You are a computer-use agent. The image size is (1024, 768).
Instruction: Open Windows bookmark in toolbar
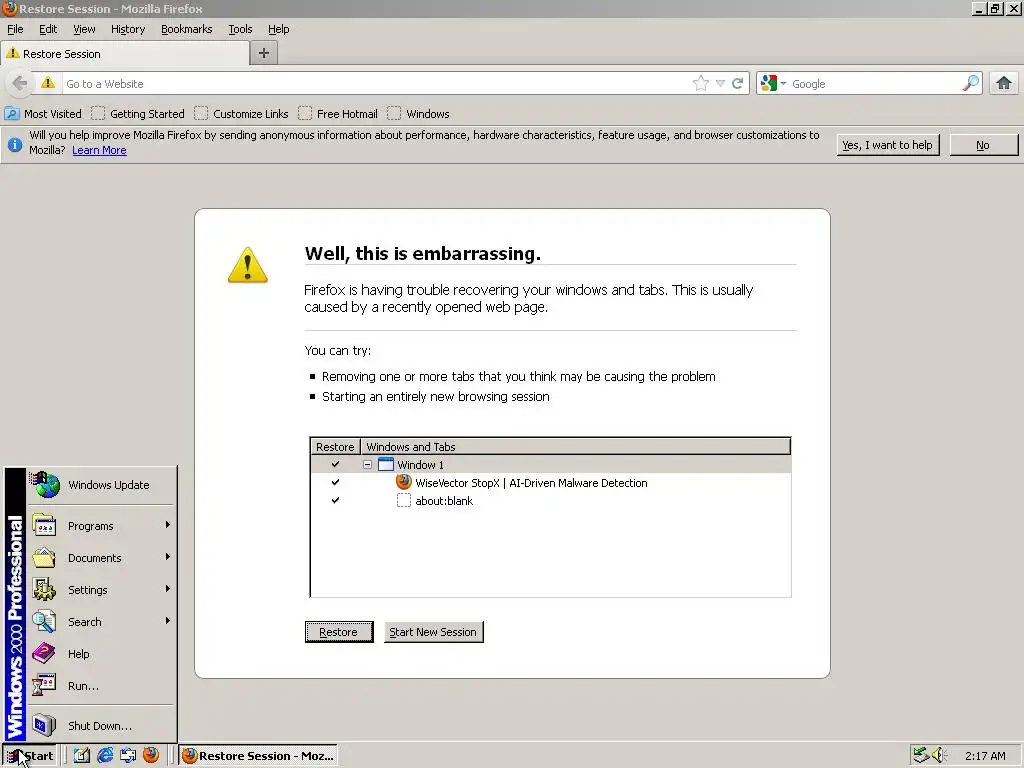419,114
